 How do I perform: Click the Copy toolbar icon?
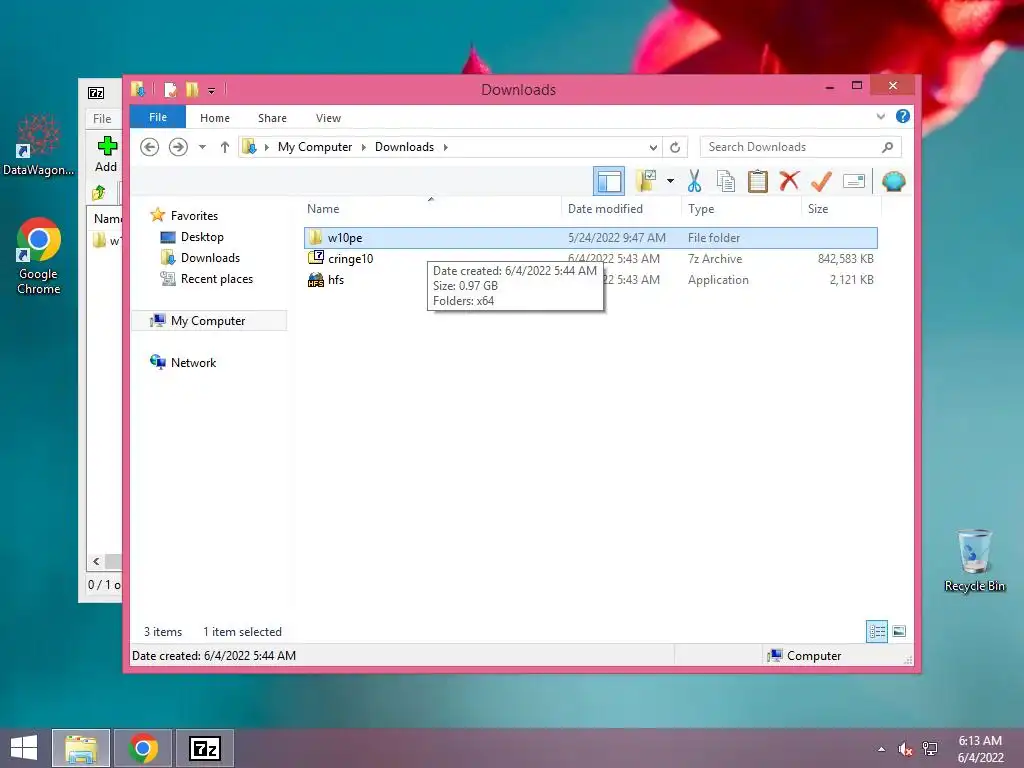pyautogui.click(x=726, y=181)
